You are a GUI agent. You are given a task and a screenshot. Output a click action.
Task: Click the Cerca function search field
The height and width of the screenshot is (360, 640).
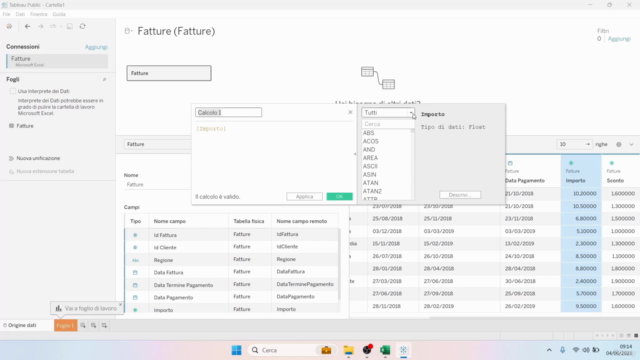(387, 124)
